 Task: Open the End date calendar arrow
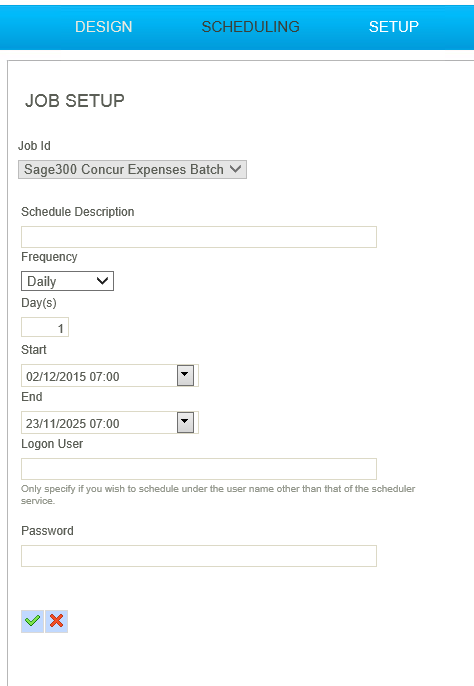(x=185, y=423)
